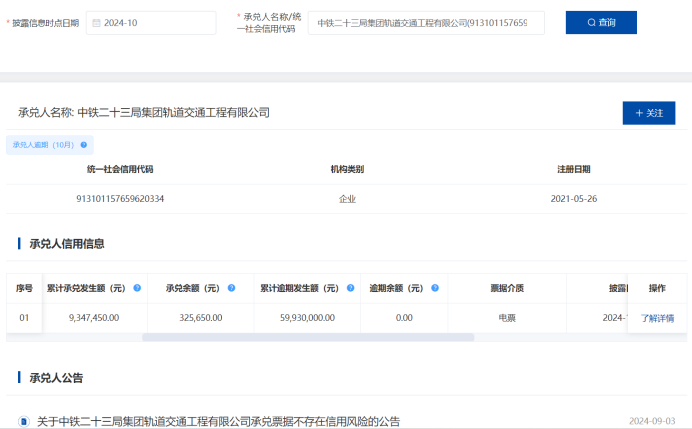Click the 机构类别 column label
The image size is (692, 429).
[x=347, y=169]
